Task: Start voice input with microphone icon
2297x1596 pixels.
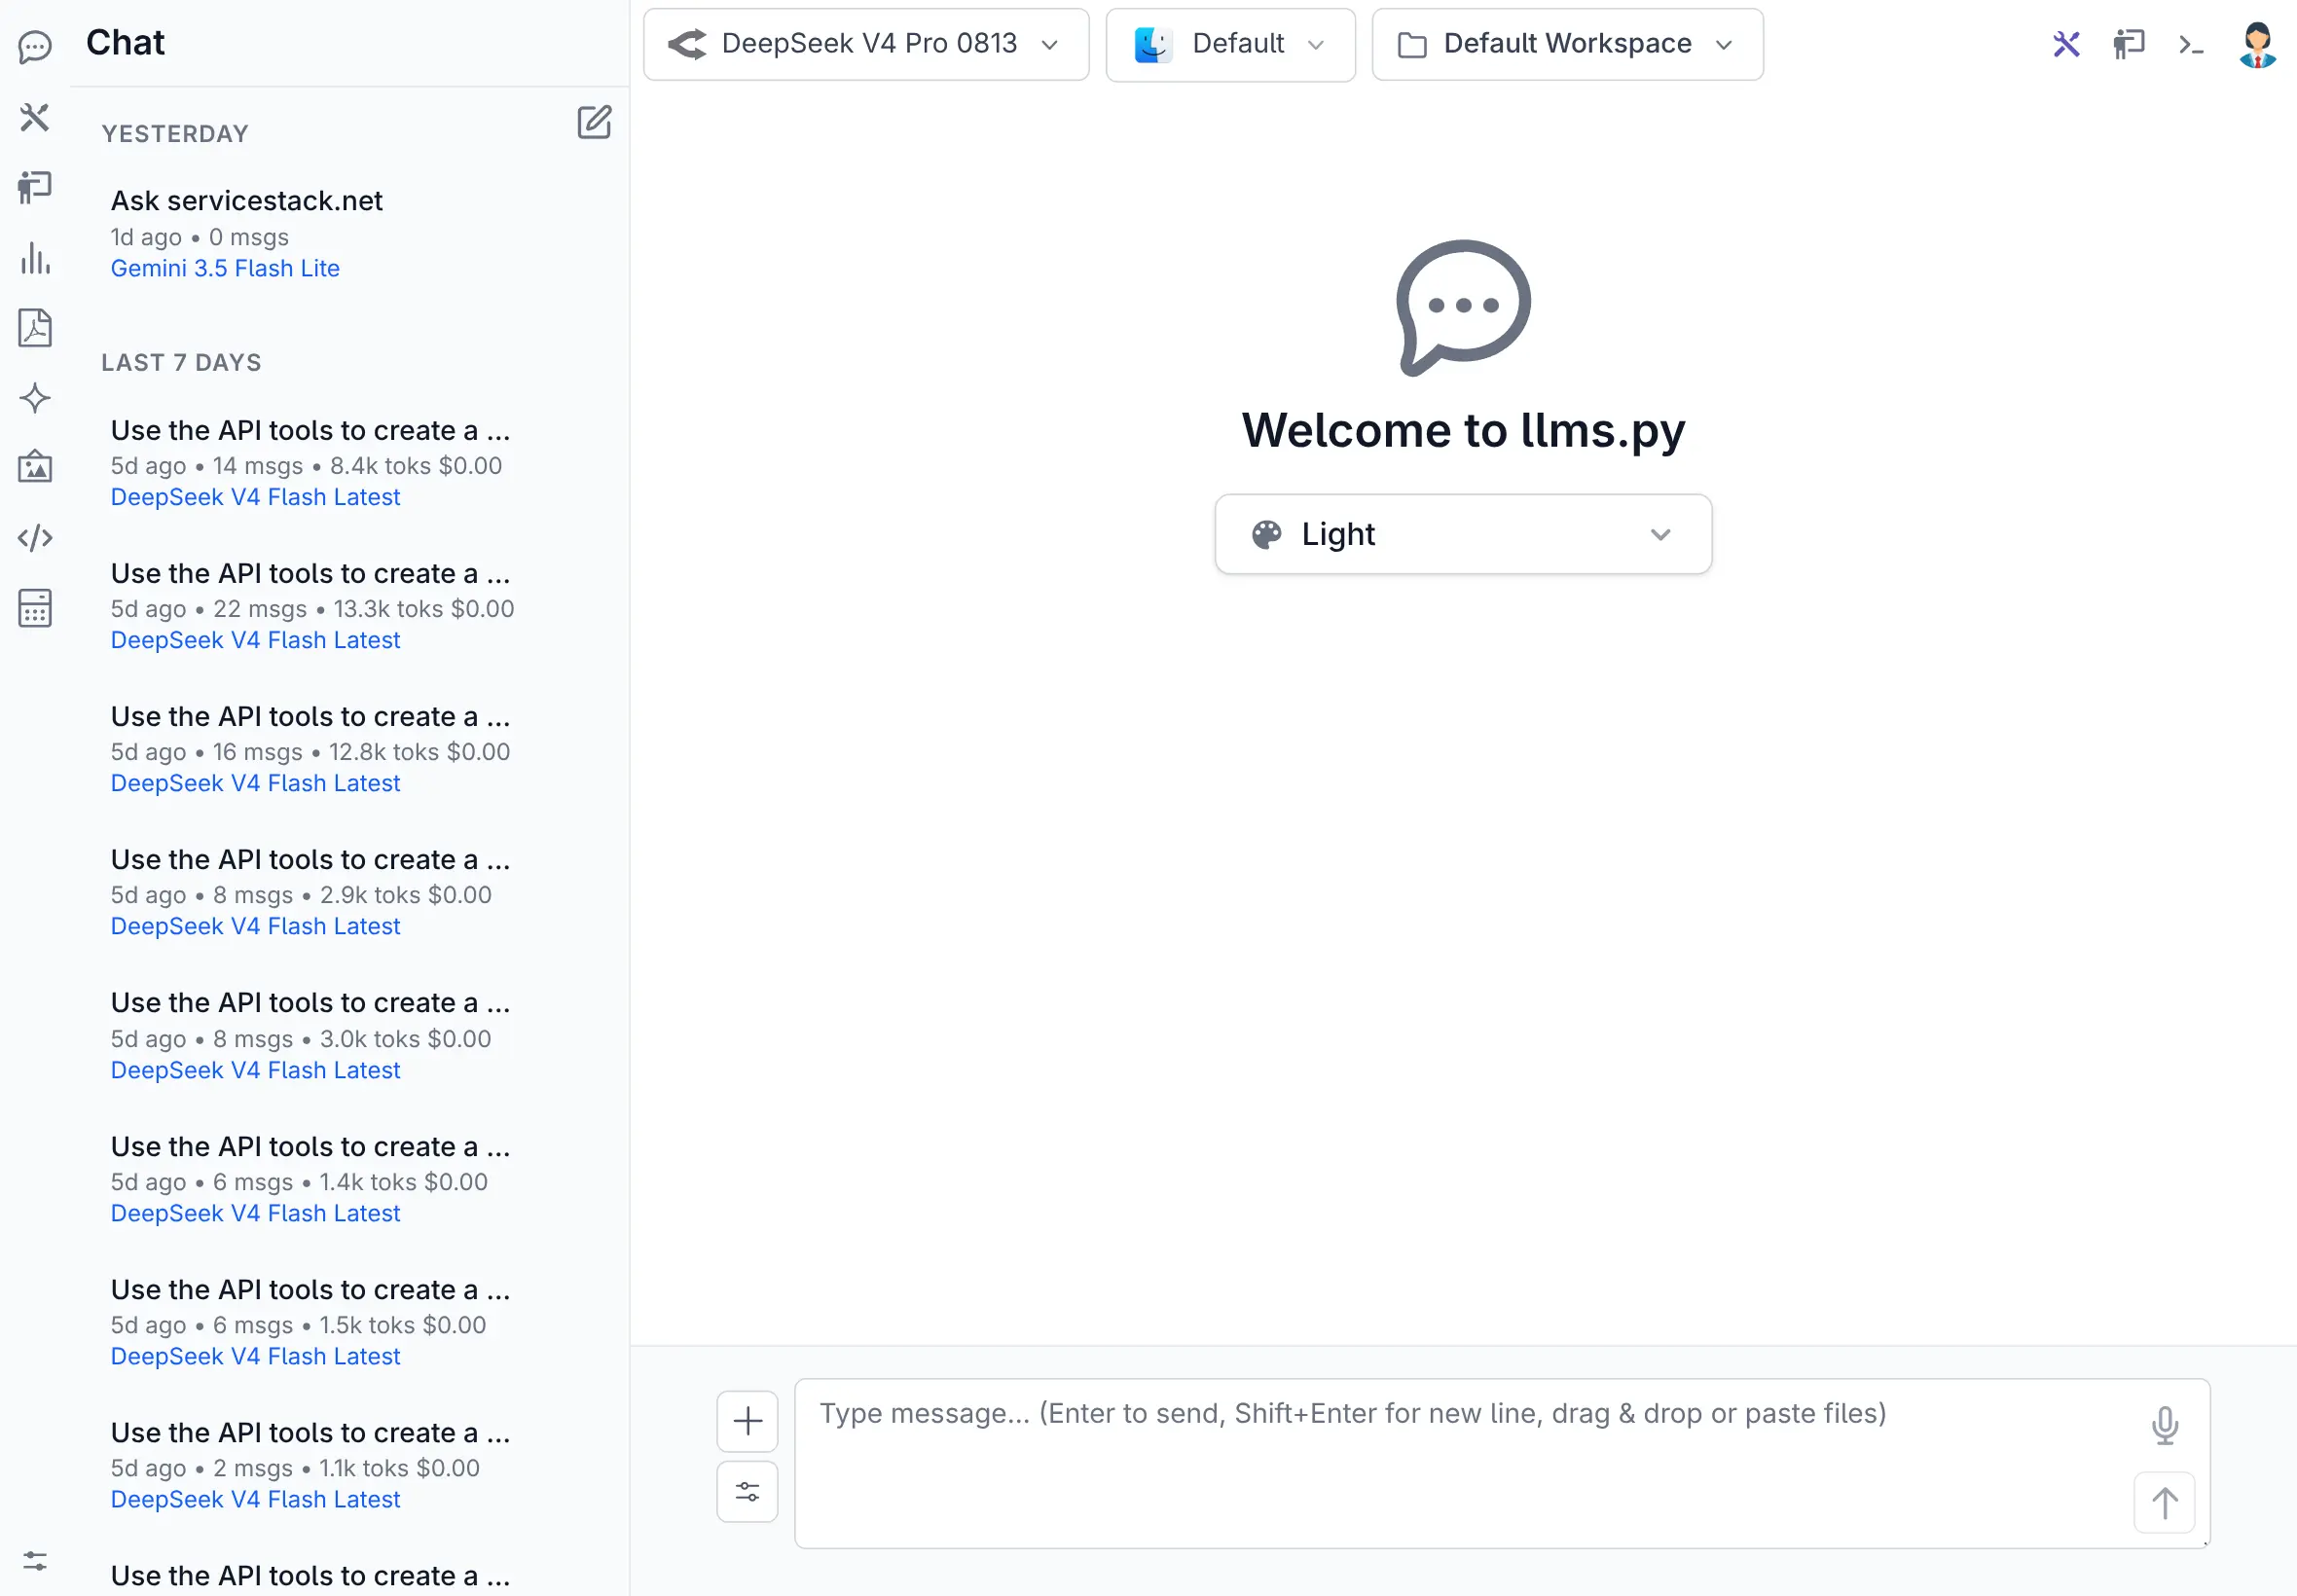Action: click(x=2165, y=1425)
